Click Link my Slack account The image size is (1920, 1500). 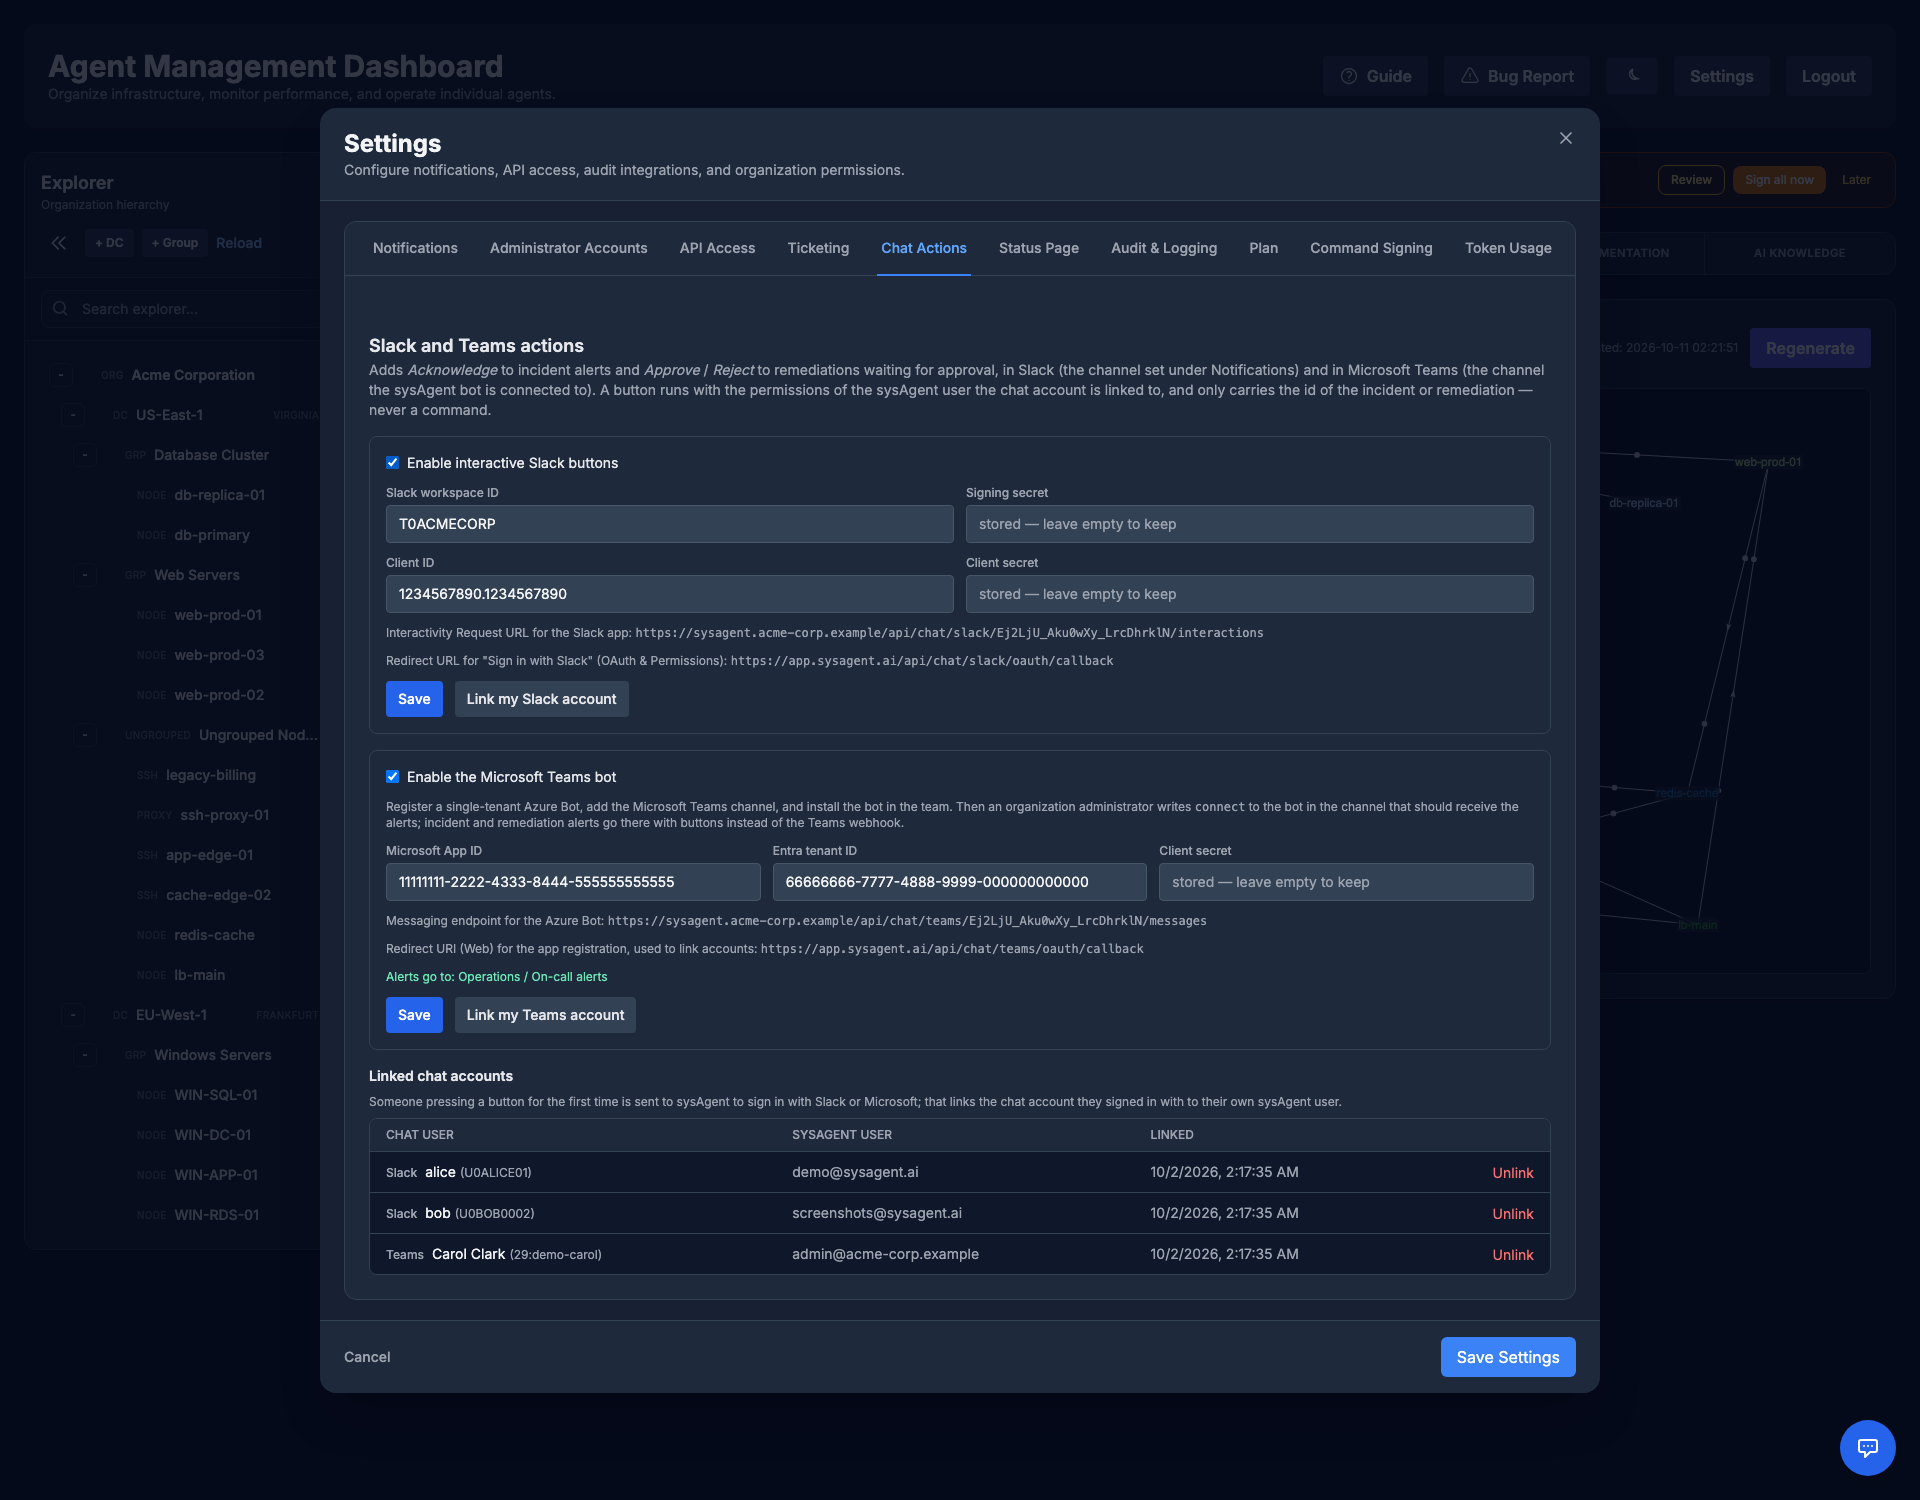[541, 699]
